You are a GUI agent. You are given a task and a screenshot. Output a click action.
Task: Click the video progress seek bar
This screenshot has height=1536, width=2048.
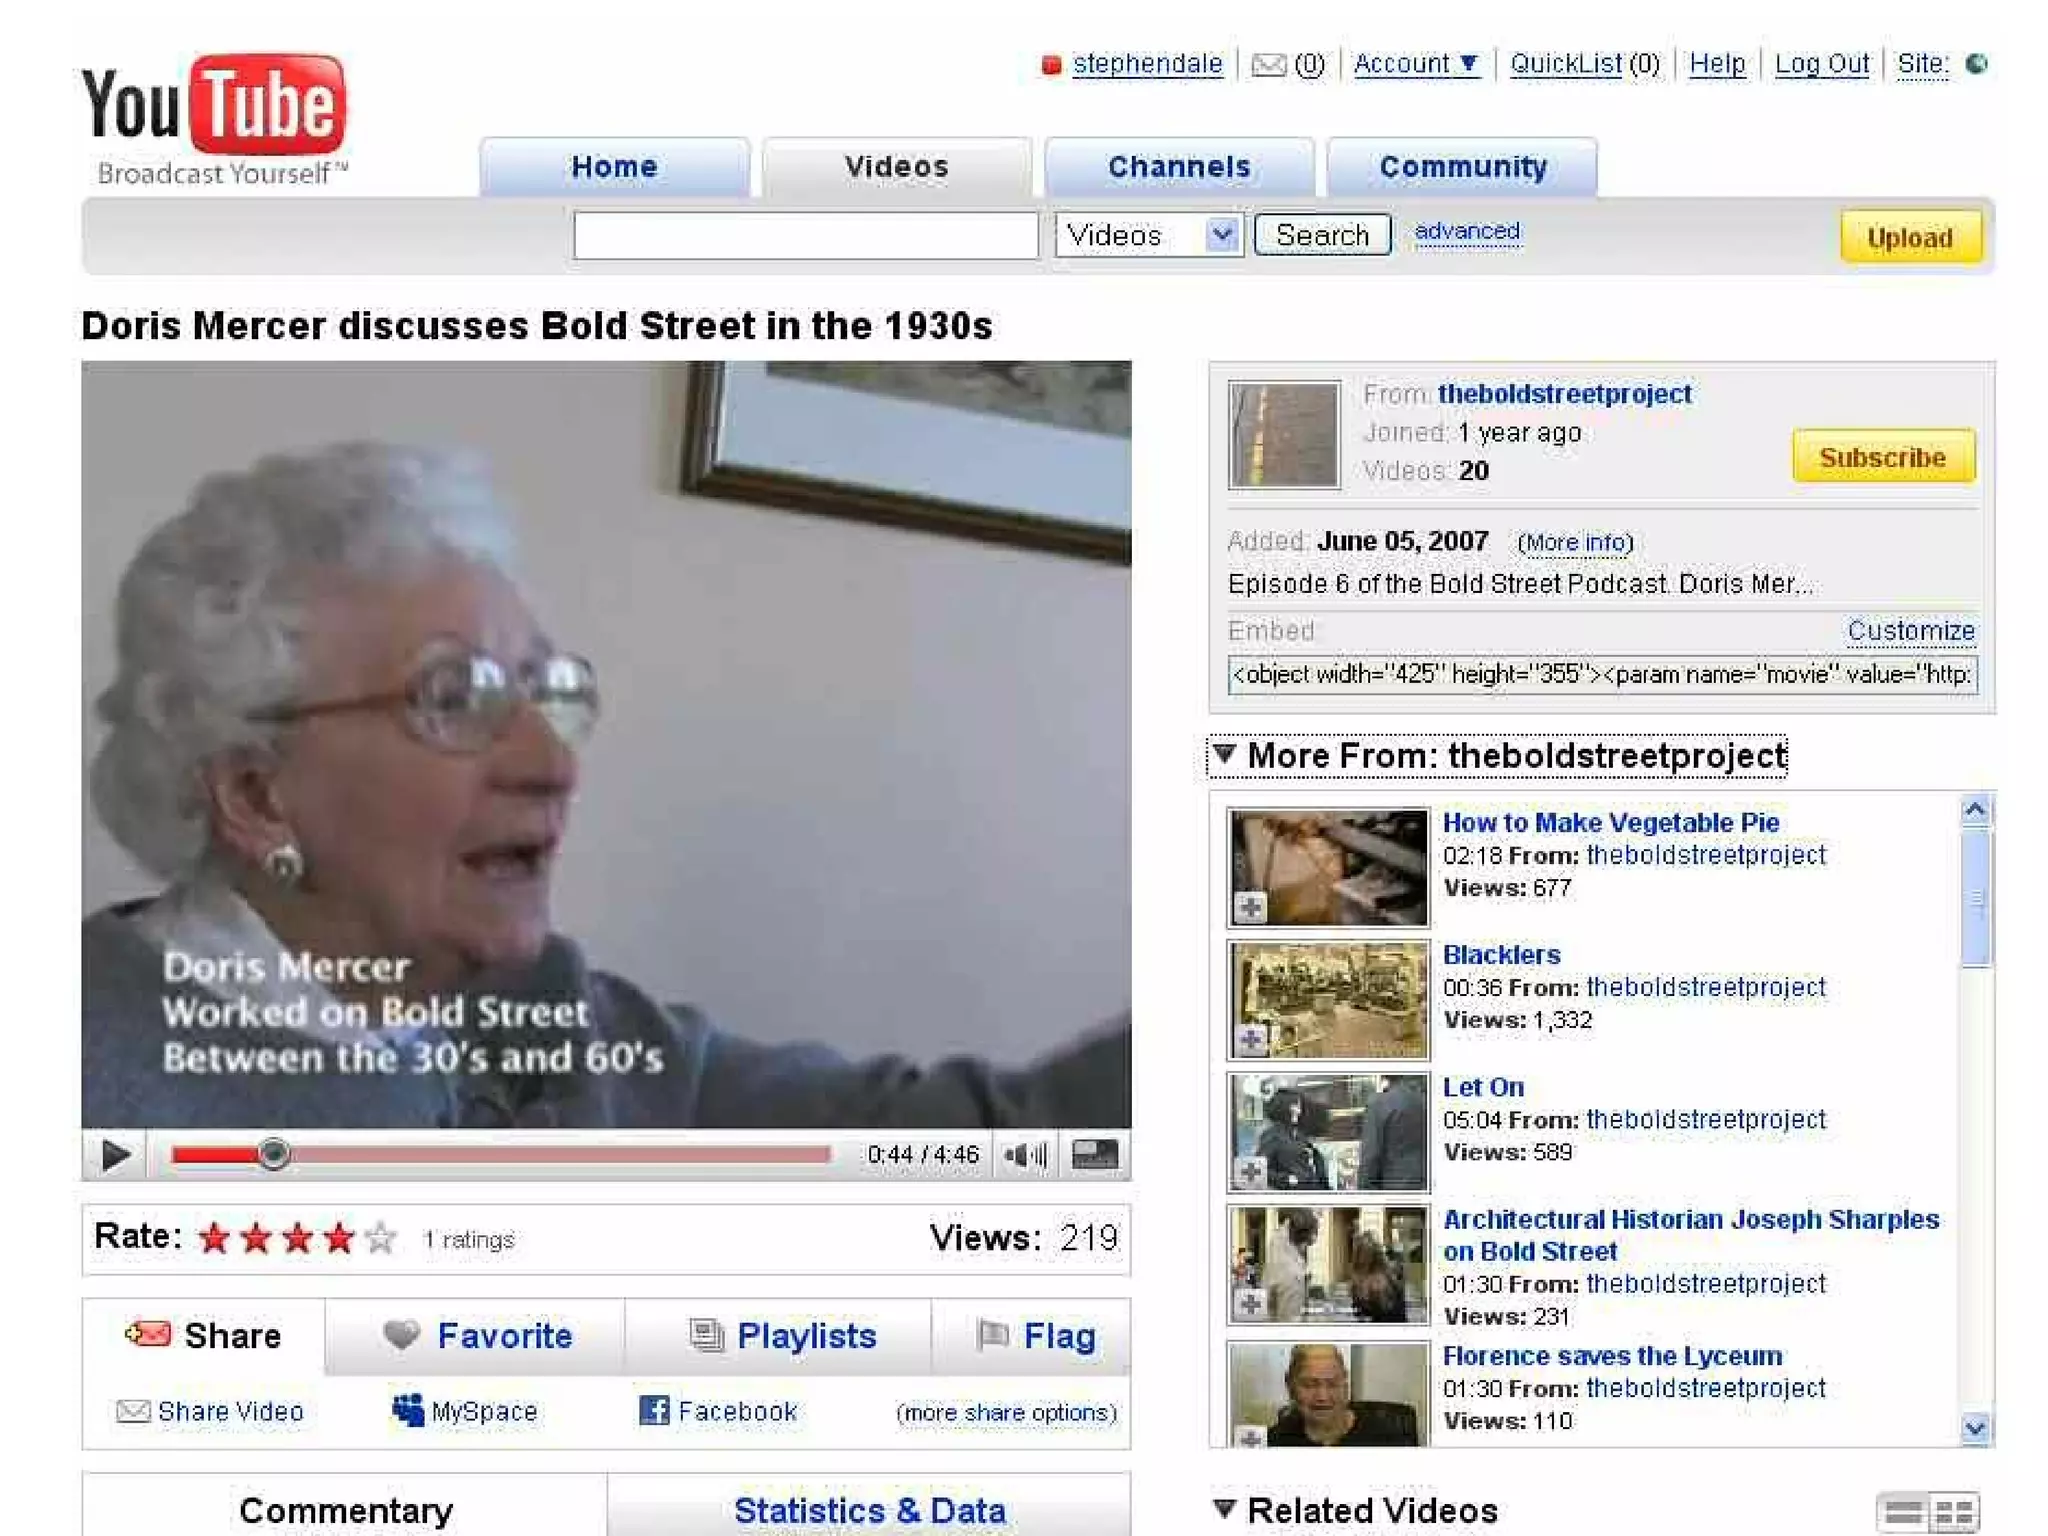pyautogui.click(x=500, y=1155)
